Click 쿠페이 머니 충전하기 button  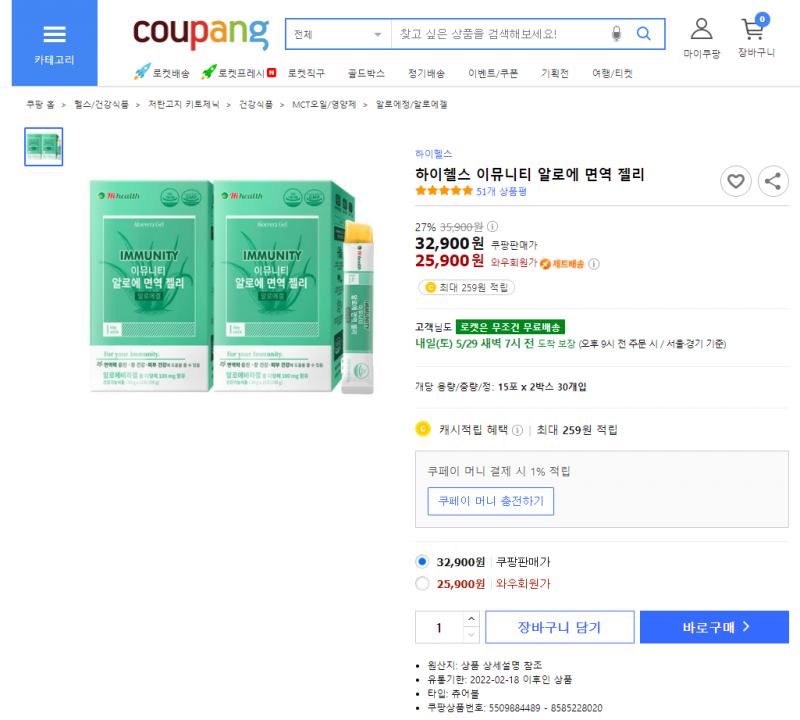(491, 501)
